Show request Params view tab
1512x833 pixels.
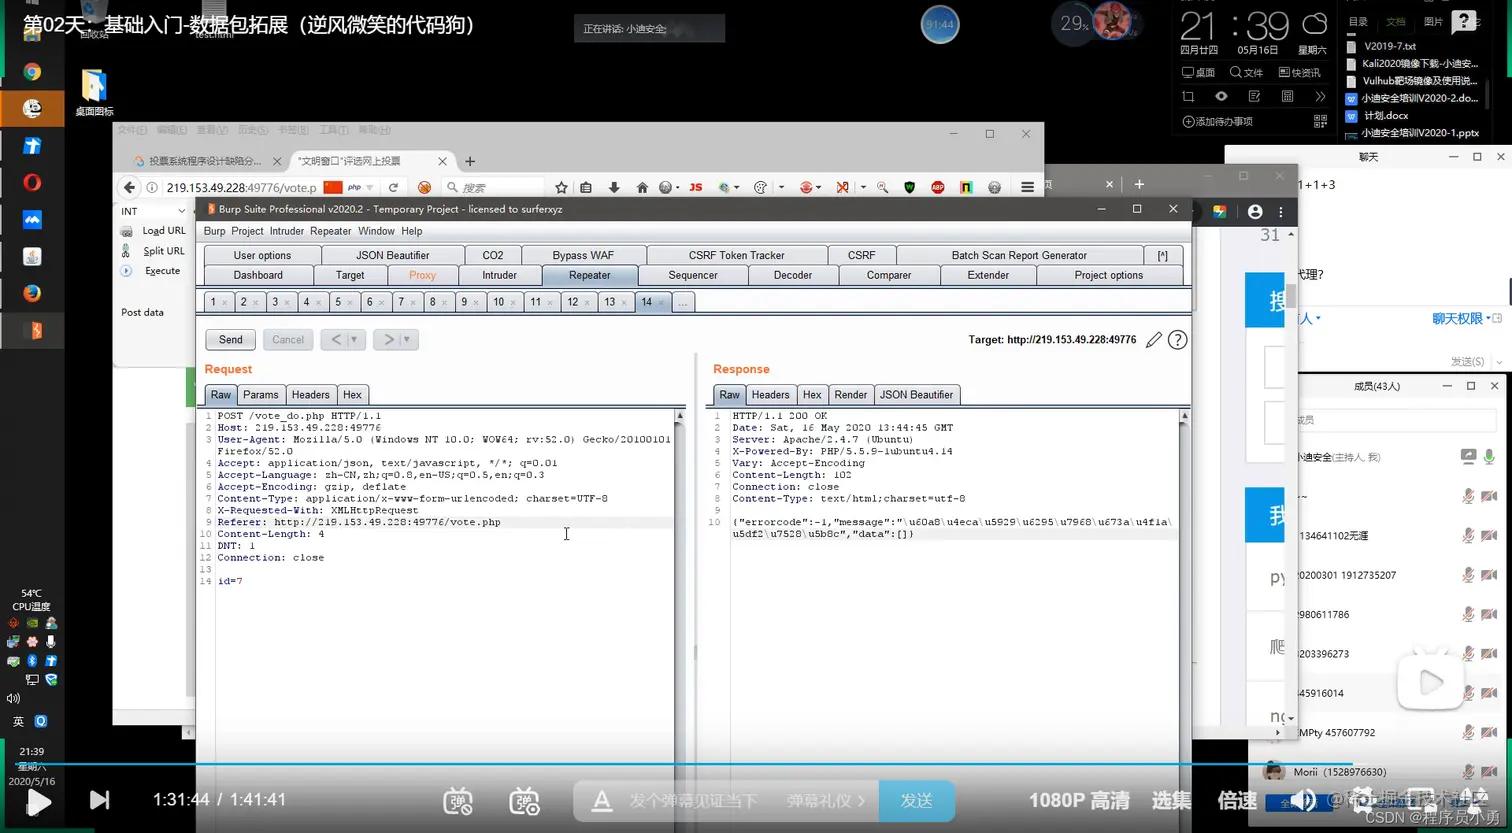point(261,395)
